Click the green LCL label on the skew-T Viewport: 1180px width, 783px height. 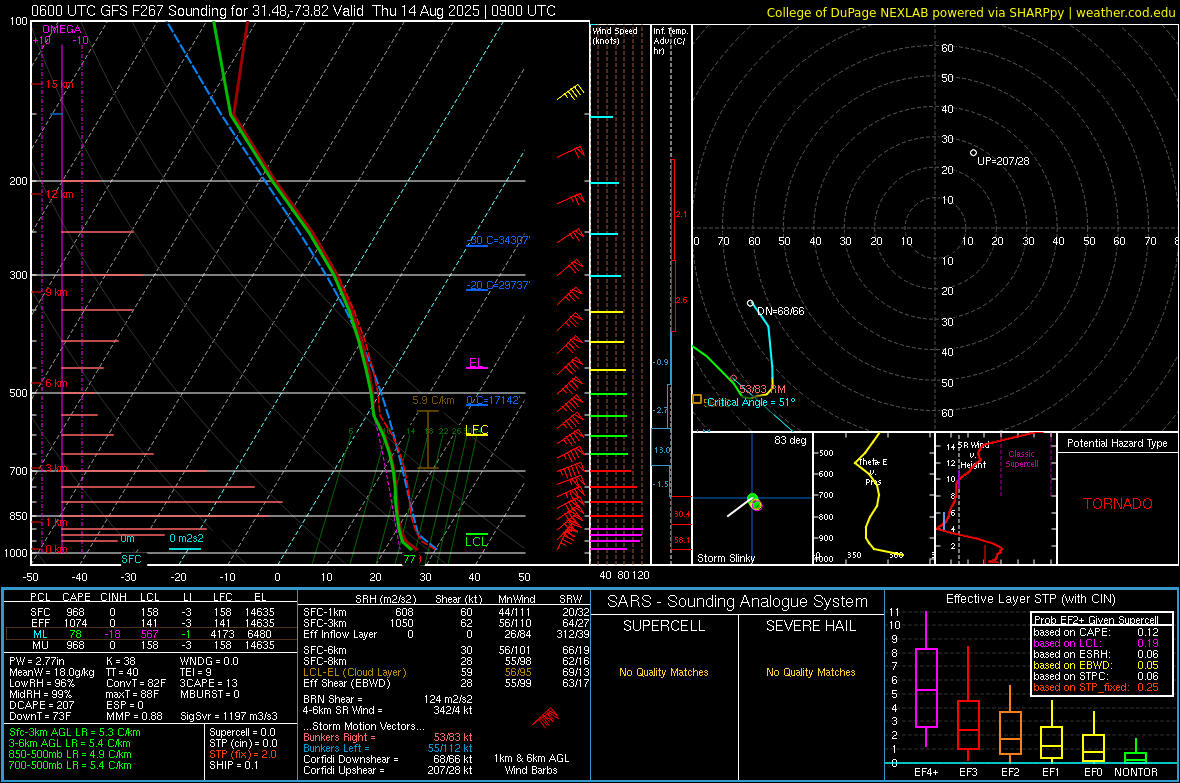(476, 541)
